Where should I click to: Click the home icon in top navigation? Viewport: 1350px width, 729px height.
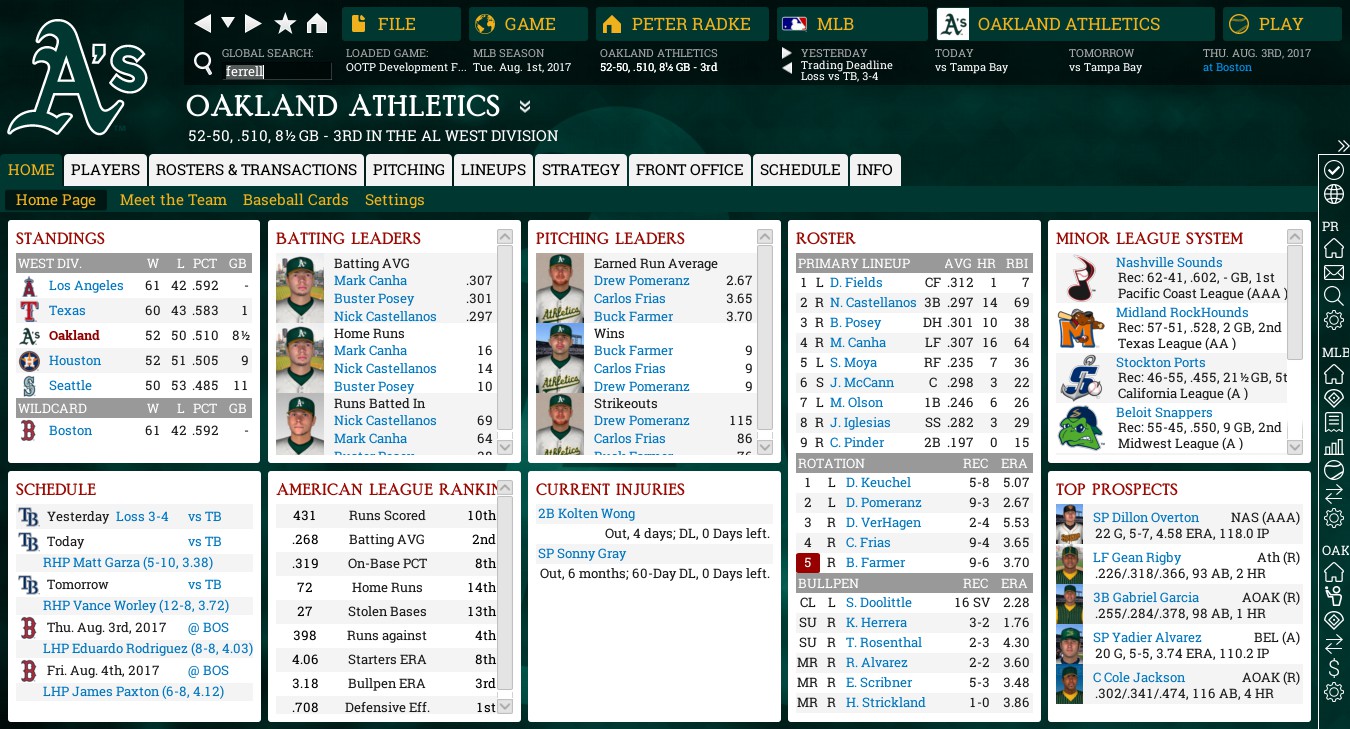(x=317, y=23)
